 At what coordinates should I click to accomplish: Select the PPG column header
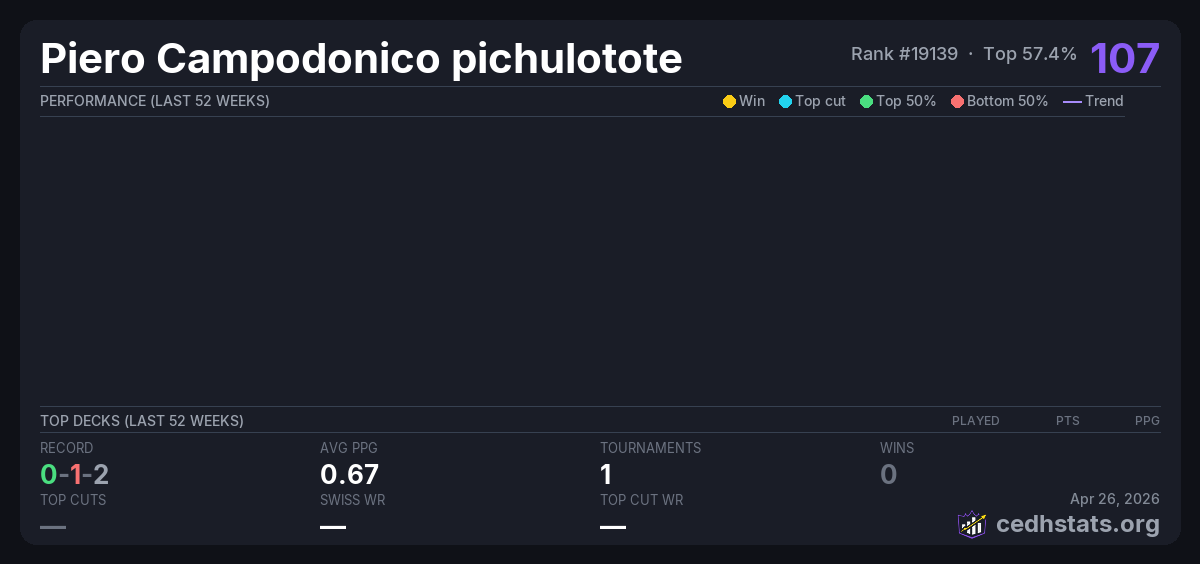(x=1147, y=421)
